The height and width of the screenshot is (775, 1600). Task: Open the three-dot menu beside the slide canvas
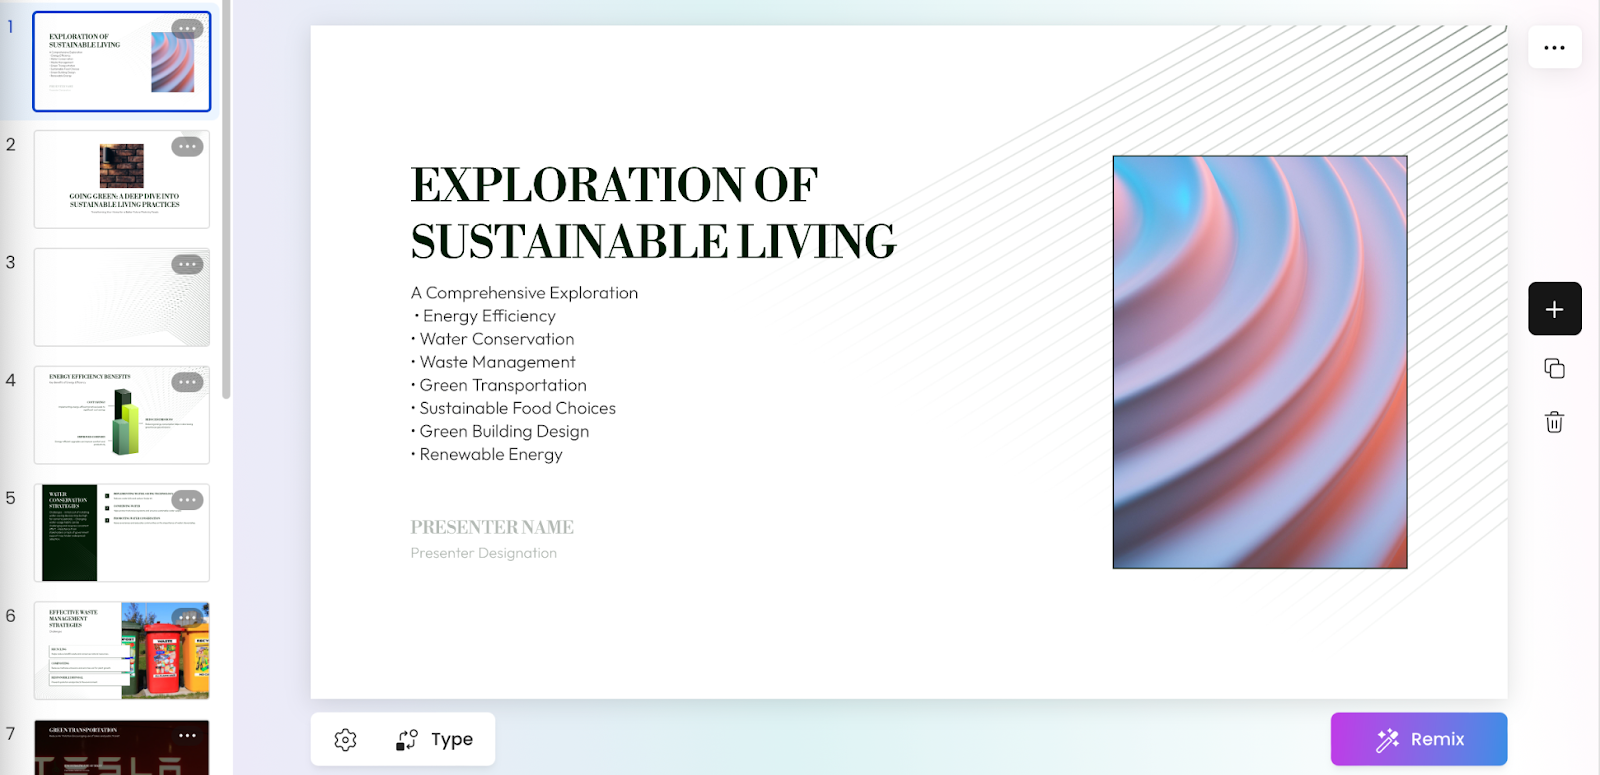1554,47
